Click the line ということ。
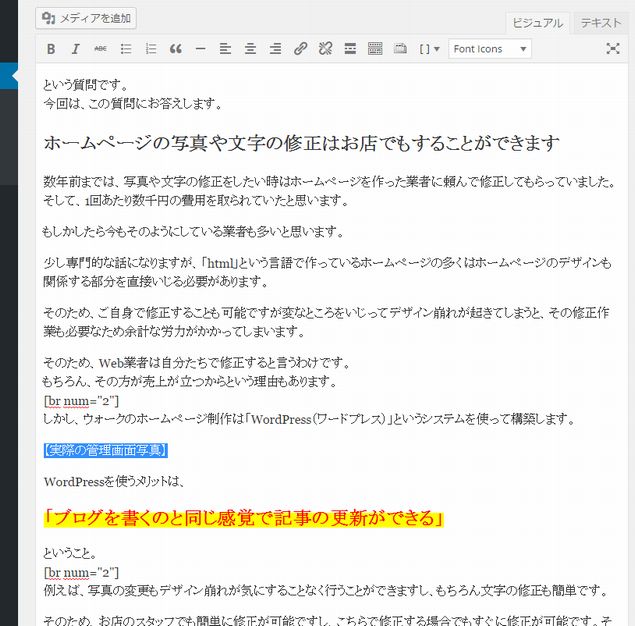Screen dimensions: 635x626 [x=70, y=553]
